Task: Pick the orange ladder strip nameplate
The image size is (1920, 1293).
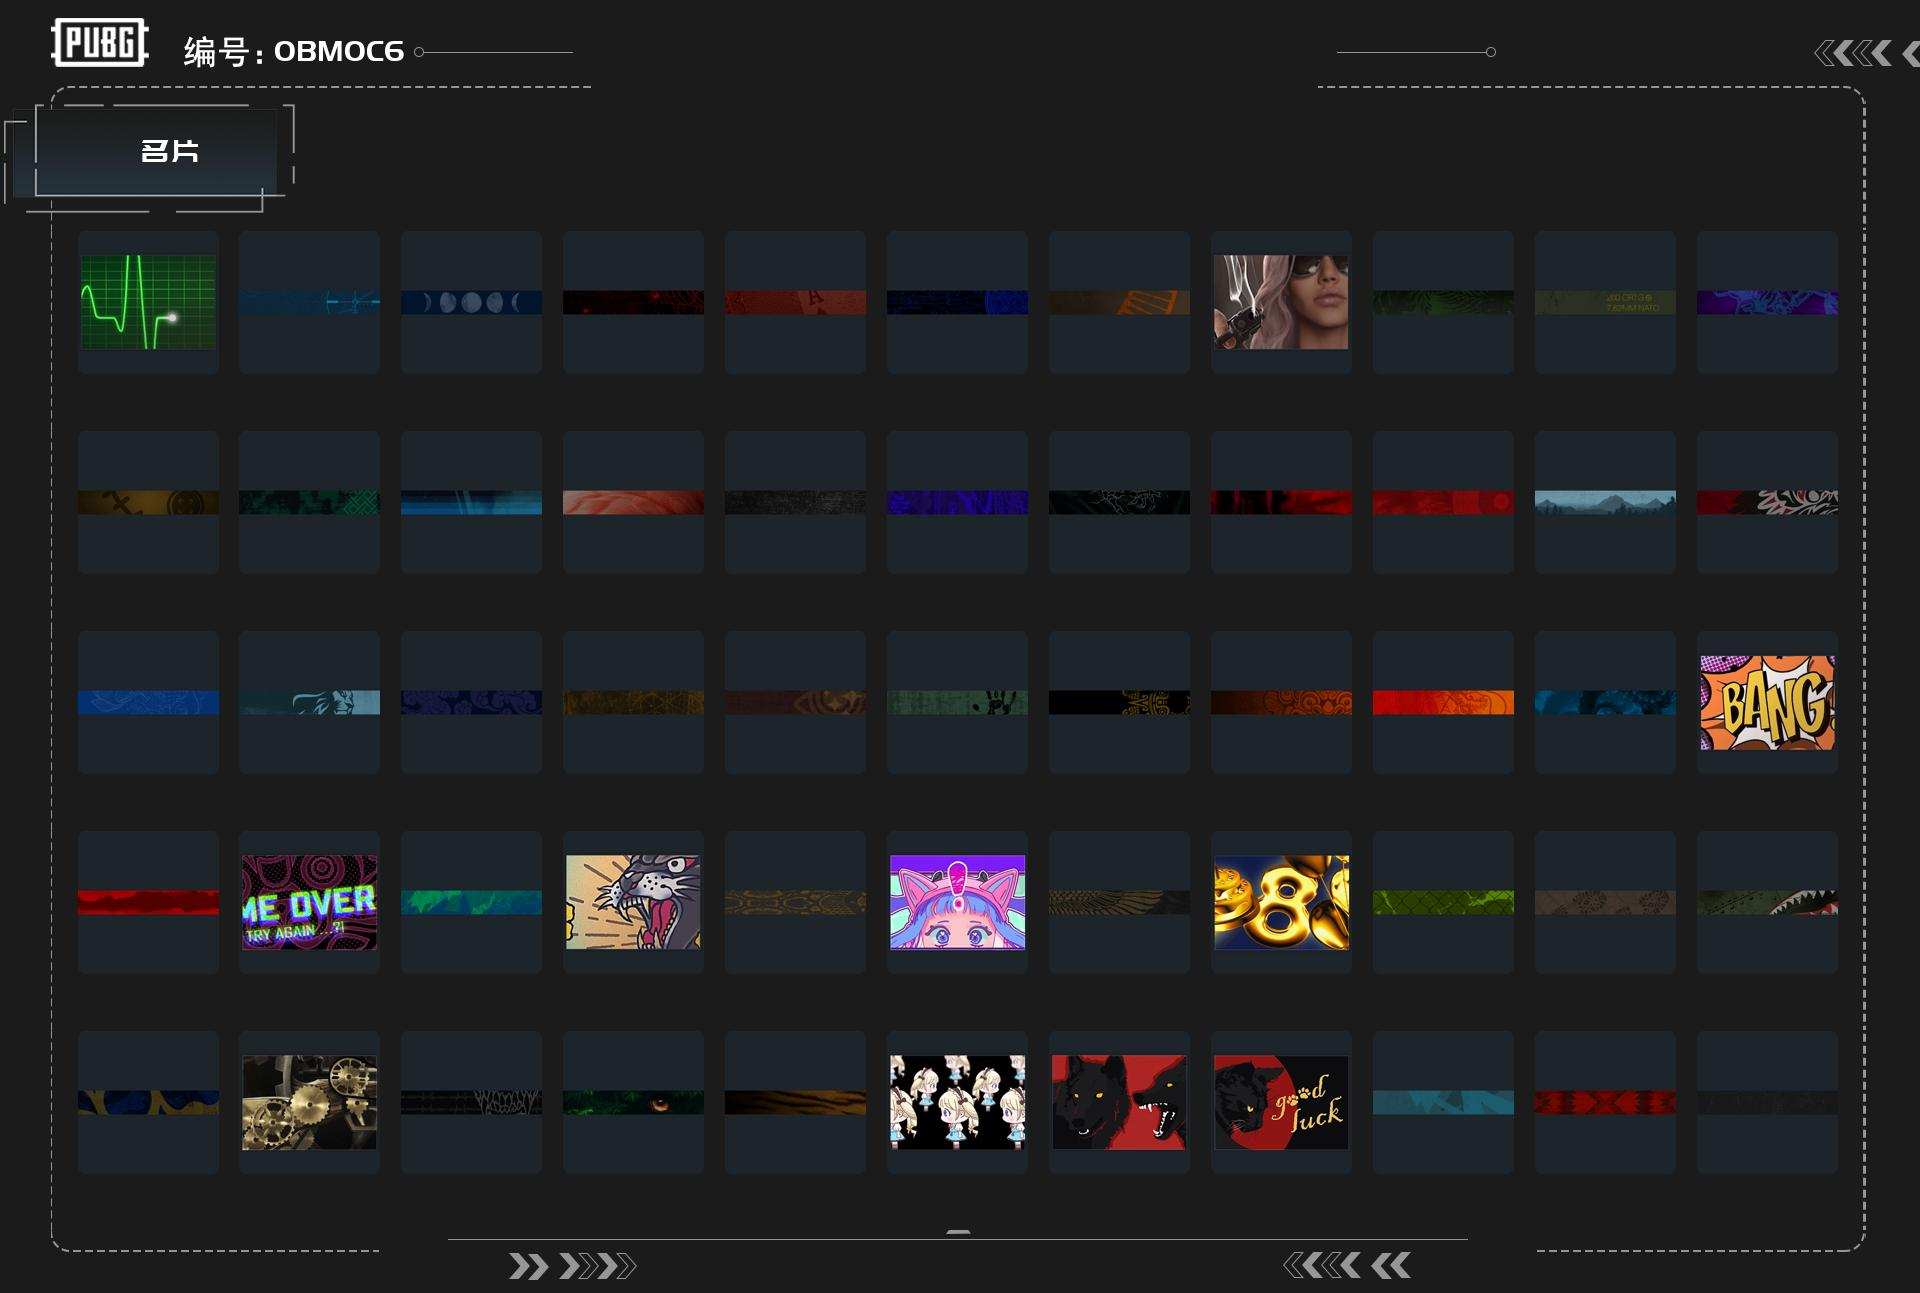Action: tap(1119, 302)
